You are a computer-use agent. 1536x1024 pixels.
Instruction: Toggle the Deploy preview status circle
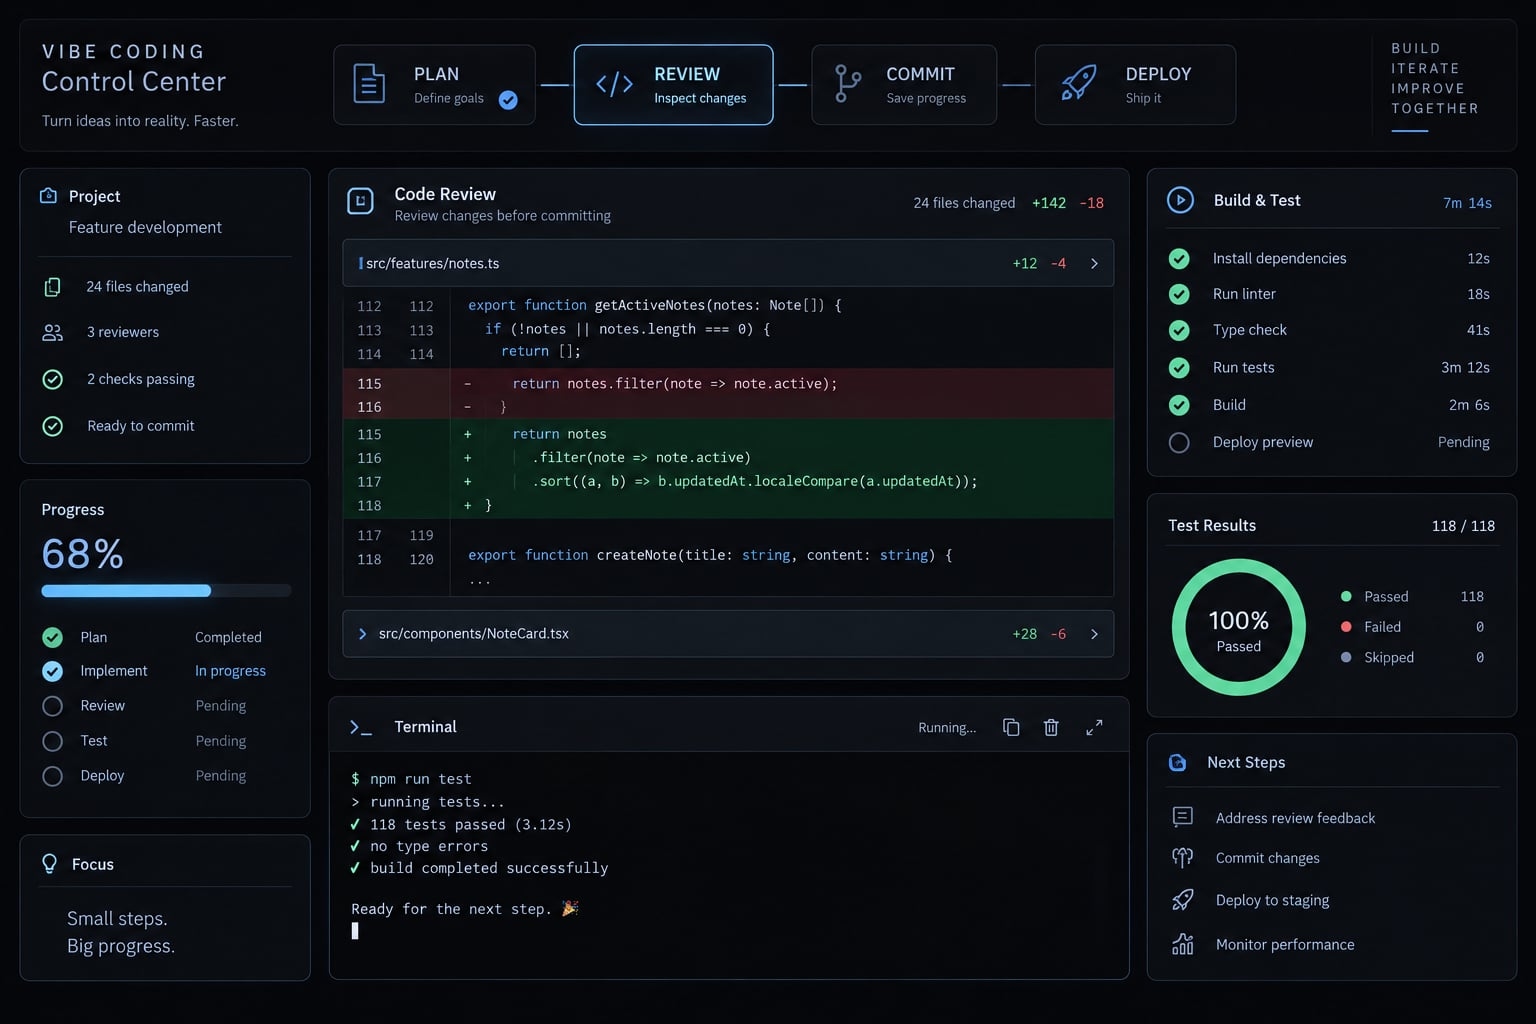pyautogui.click(x=1179, y=442)
